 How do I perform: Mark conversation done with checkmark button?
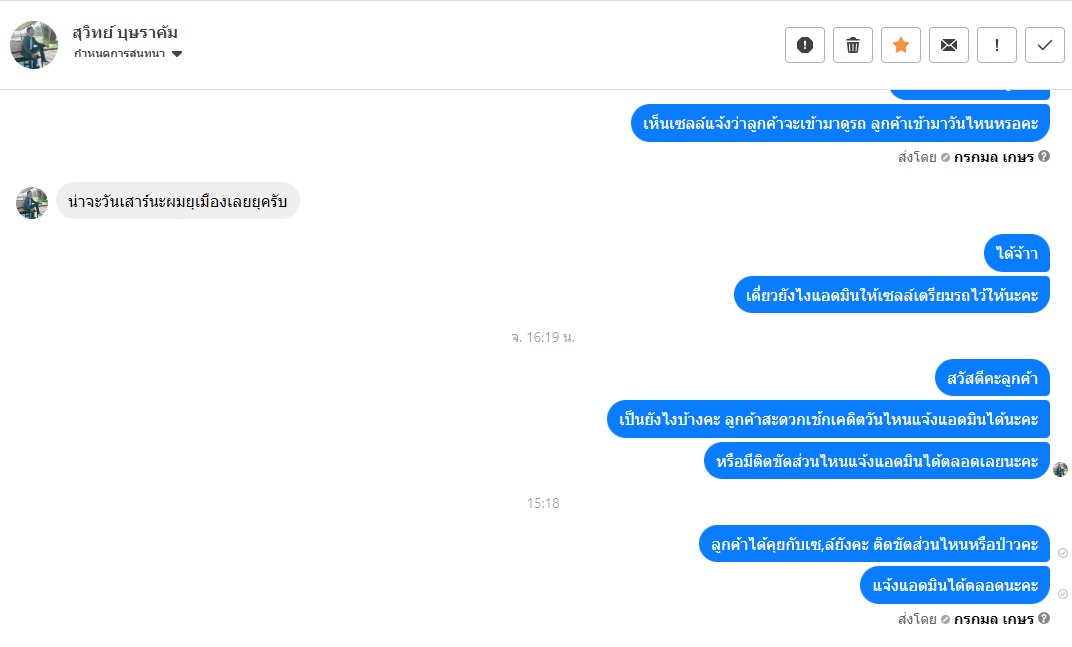click(1045, 45)
